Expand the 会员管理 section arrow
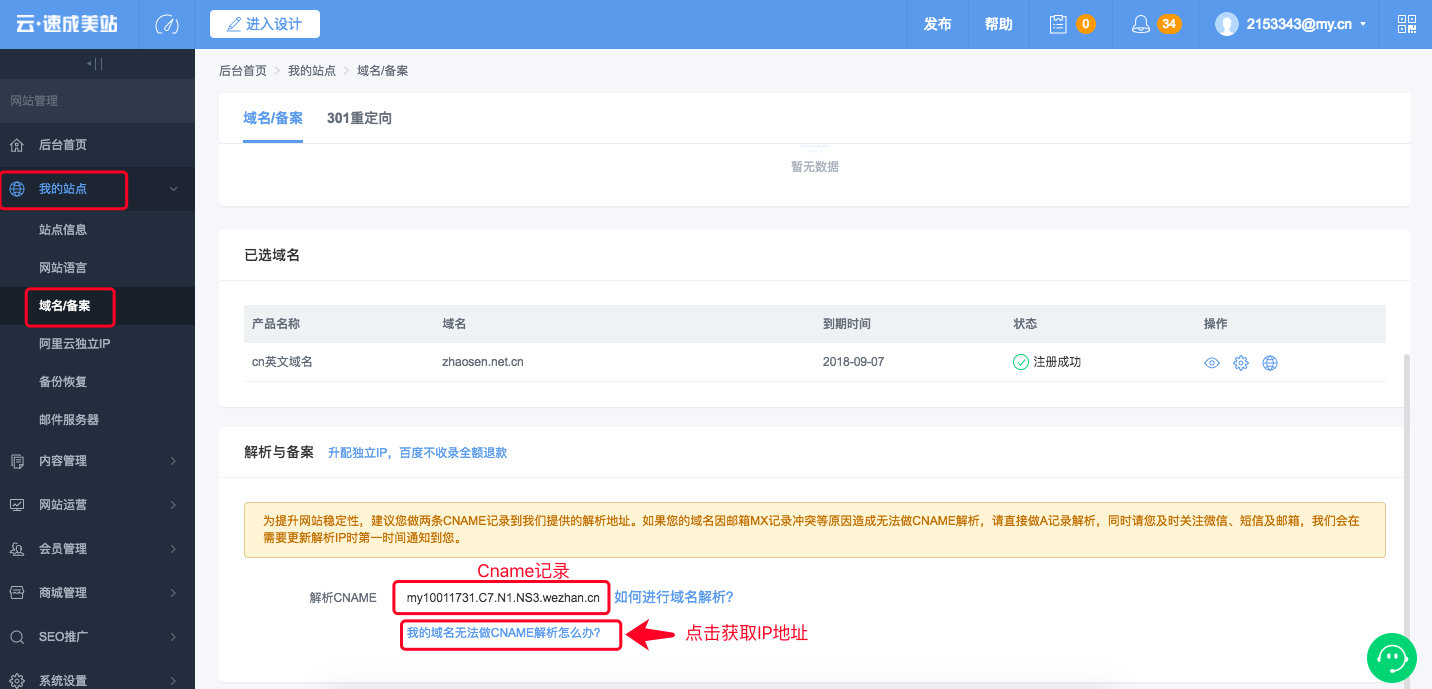The width and height of the screenshot is (1432, 689). pyautogui.click(x=174, y=549)
